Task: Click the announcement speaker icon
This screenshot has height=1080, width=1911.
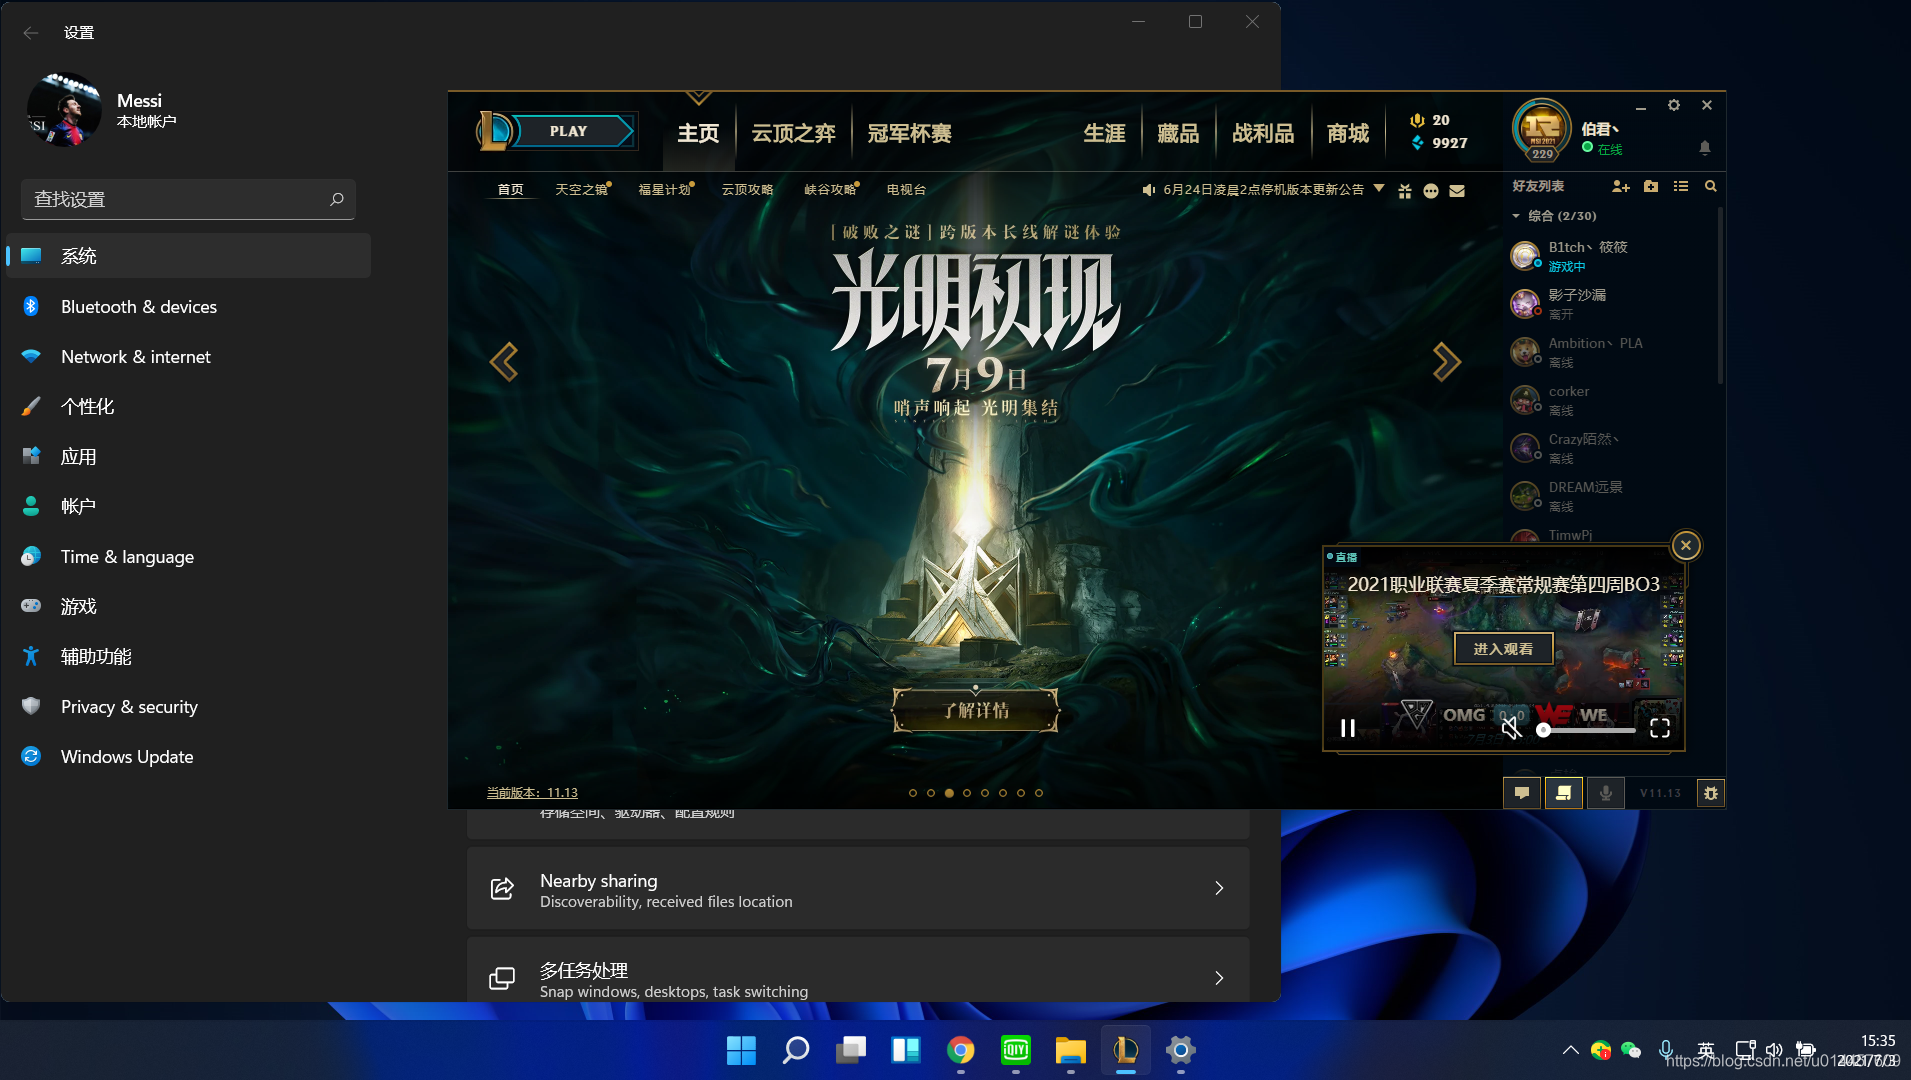Action: [1149, 189]
